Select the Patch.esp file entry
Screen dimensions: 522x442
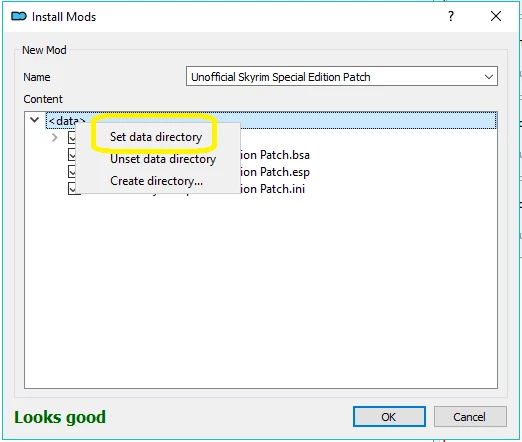pyautogui.click(x=275, y=172)
